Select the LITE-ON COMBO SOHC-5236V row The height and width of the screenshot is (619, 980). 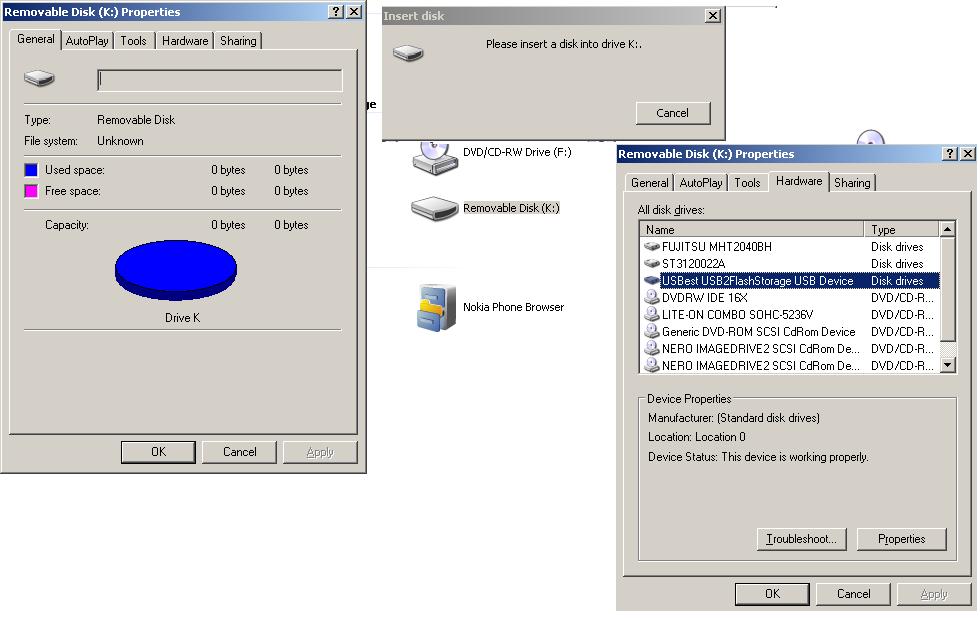pos(790,315)
